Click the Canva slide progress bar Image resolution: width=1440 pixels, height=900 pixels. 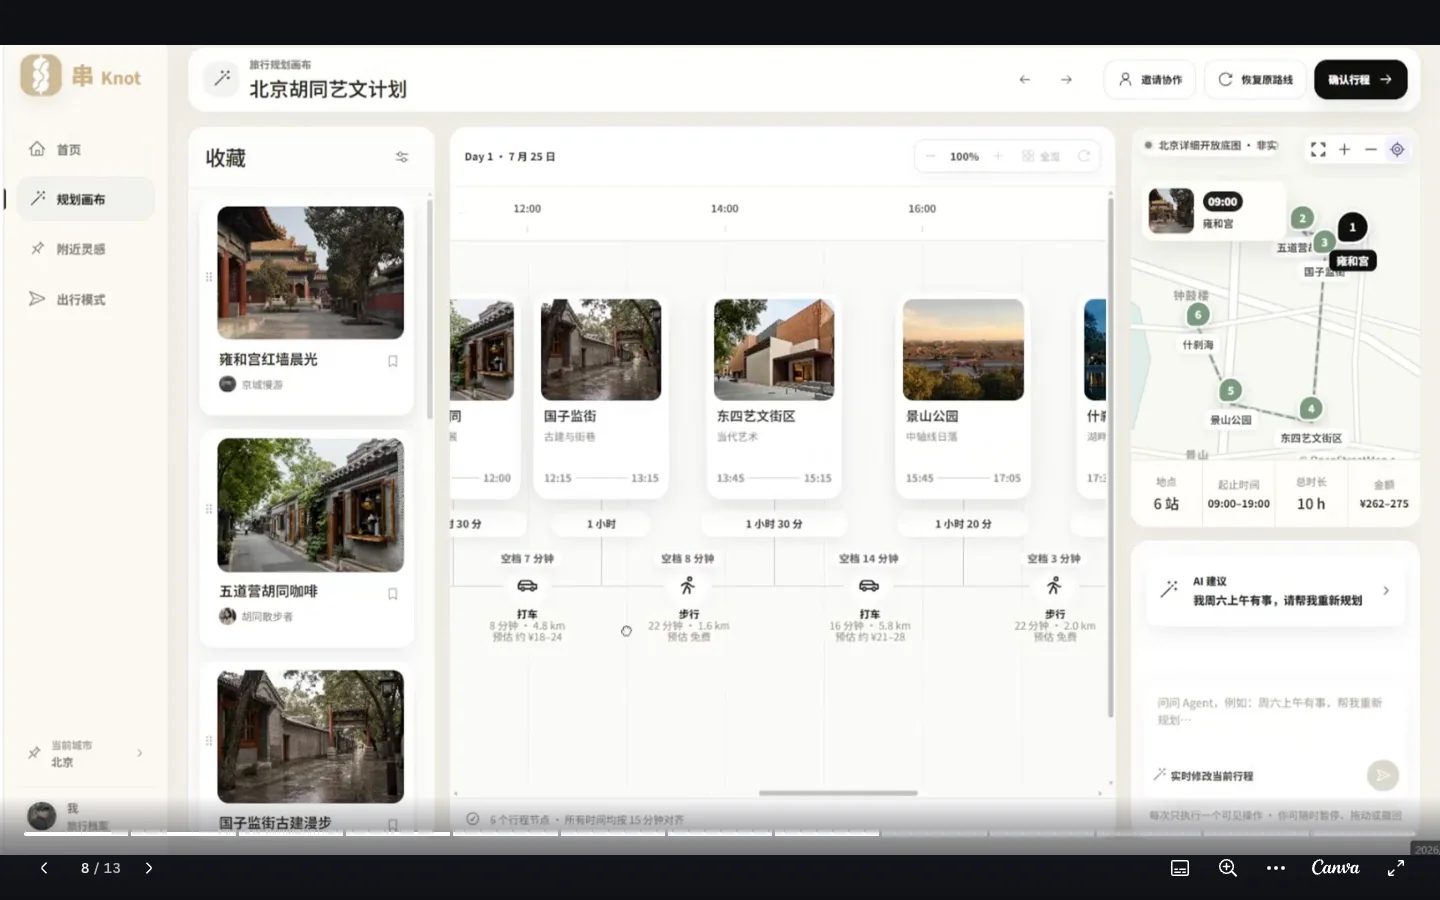[x=720, y=833]
